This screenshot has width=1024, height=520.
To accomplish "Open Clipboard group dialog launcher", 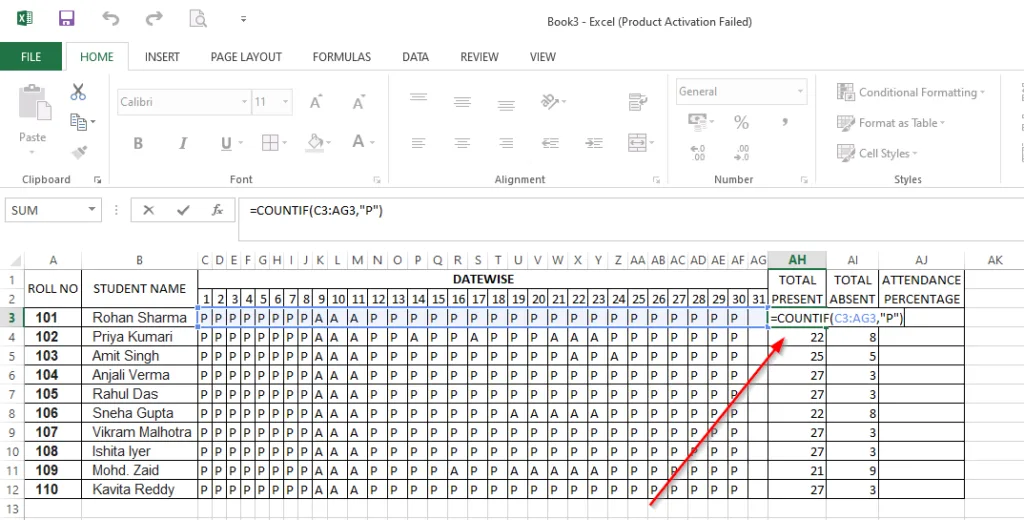I will click(x=97, y=180).
